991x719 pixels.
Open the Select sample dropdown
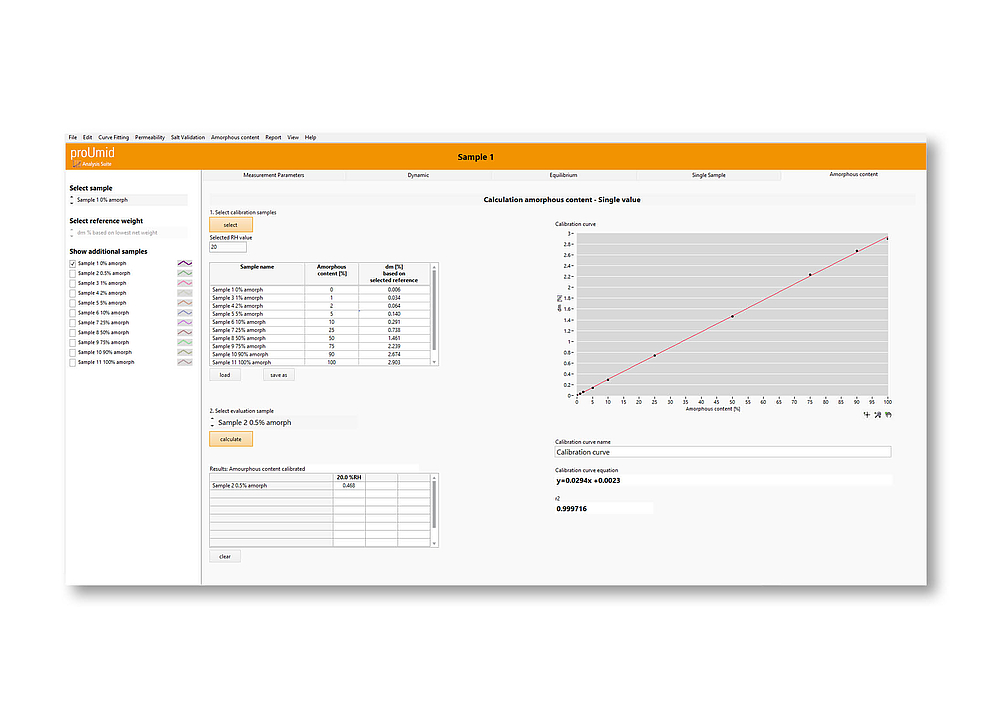[128, 199]
